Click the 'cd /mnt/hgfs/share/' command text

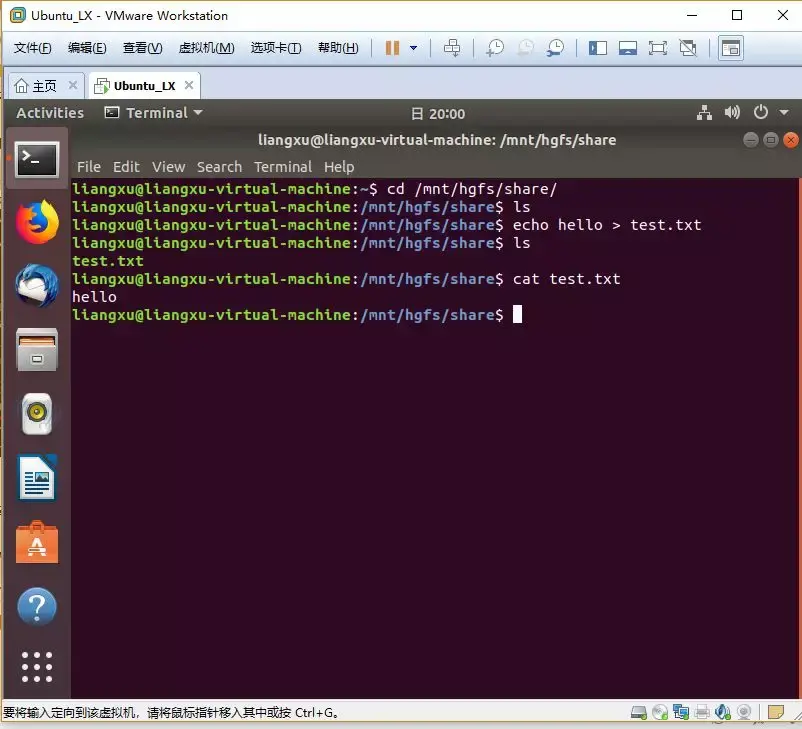click(472, 189)
